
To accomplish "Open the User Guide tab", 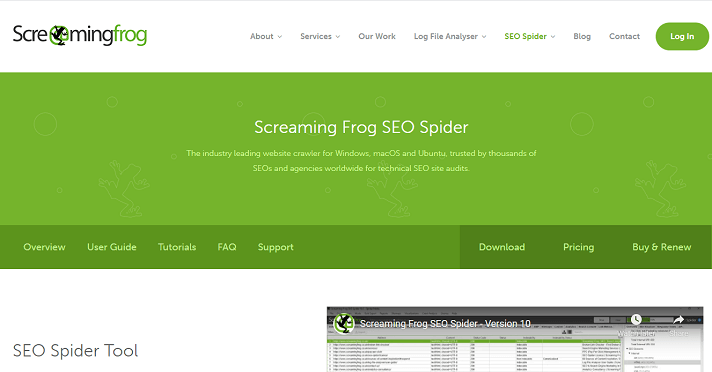I will pyautogui.click(x=112, y=247).
